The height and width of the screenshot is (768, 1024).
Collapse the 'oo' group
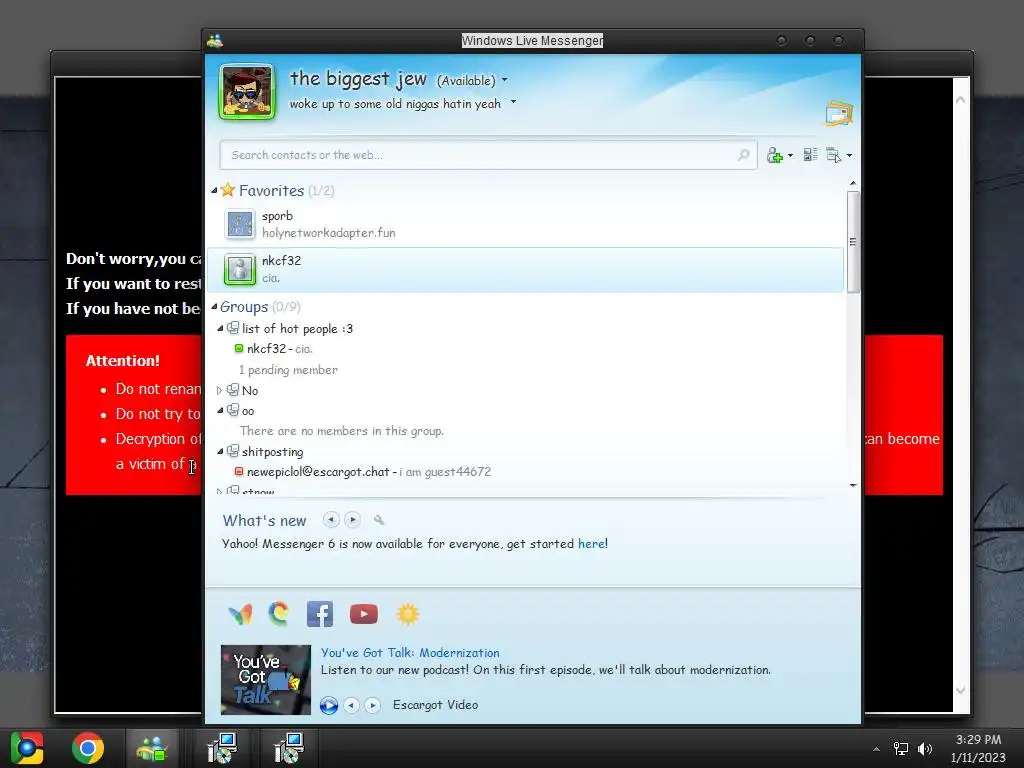pos(220,411)
